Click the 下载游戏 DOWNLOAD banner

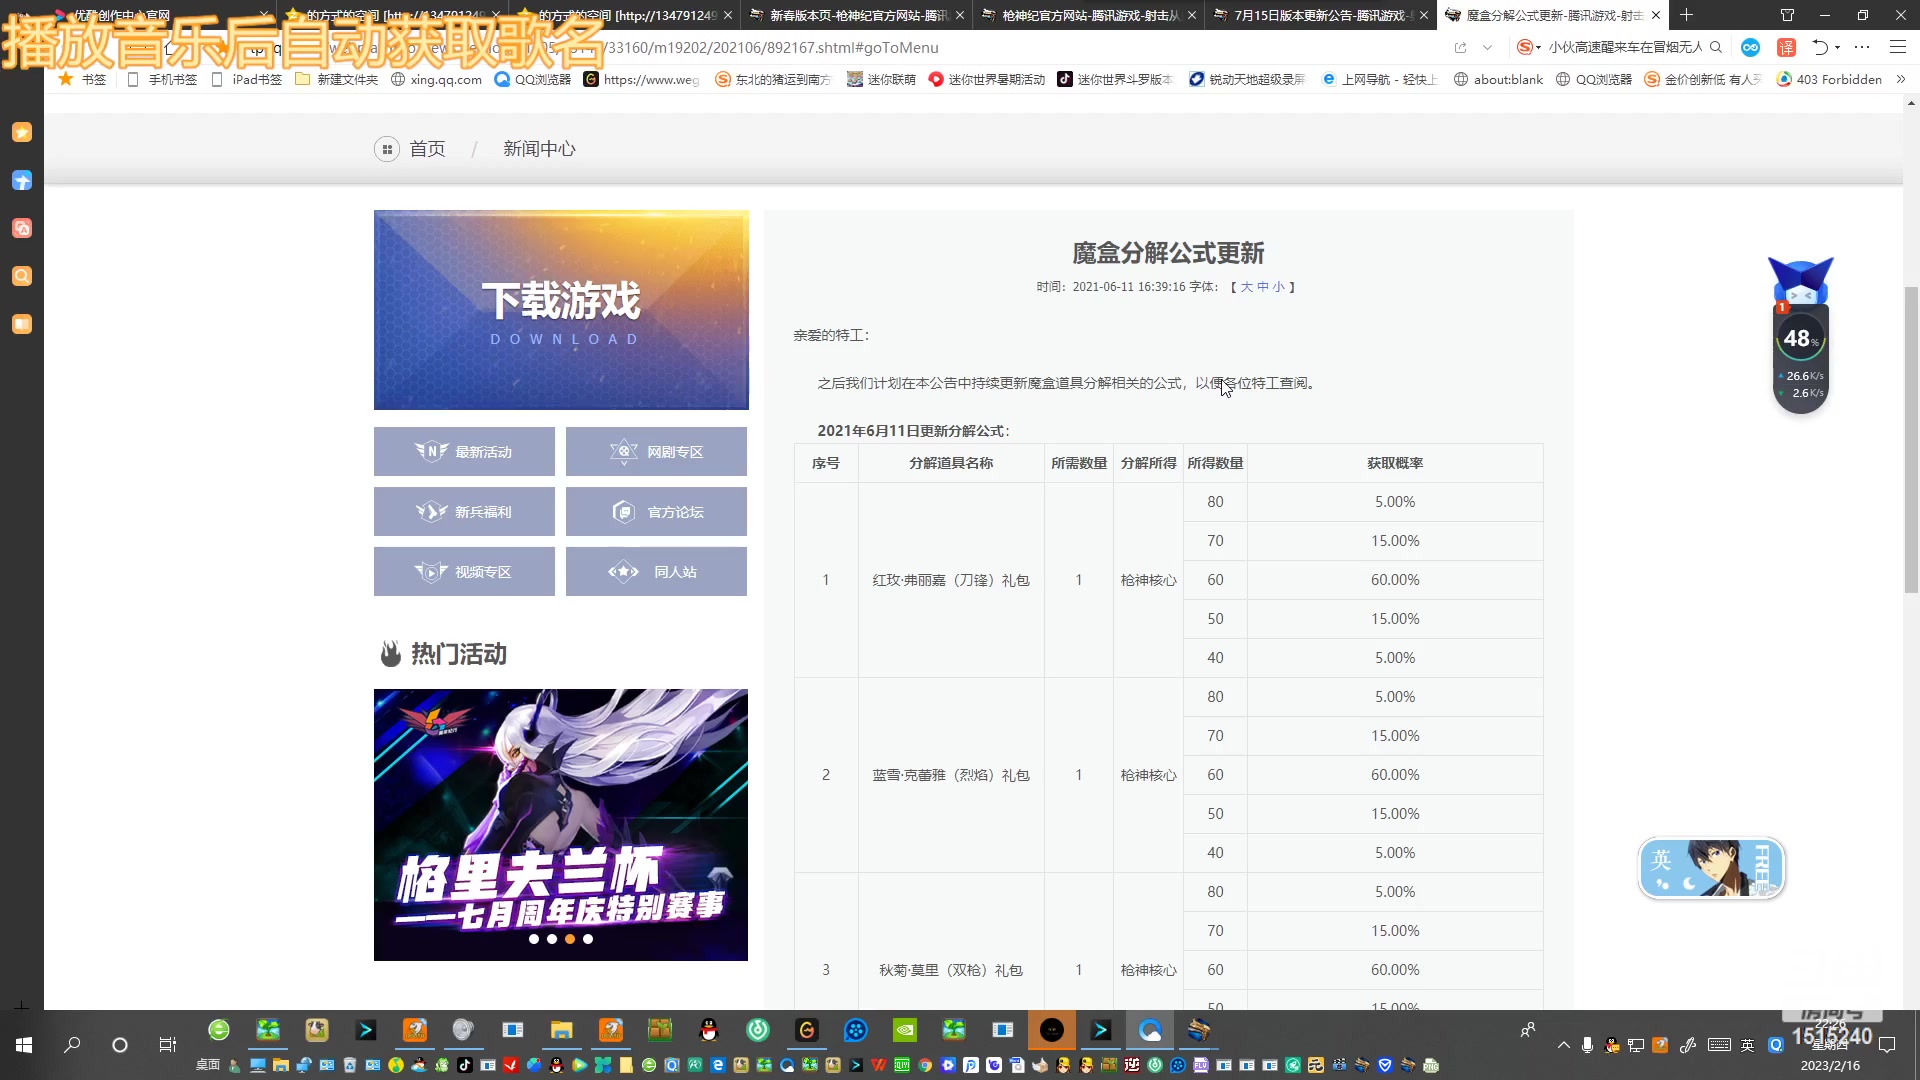point(561,310)
